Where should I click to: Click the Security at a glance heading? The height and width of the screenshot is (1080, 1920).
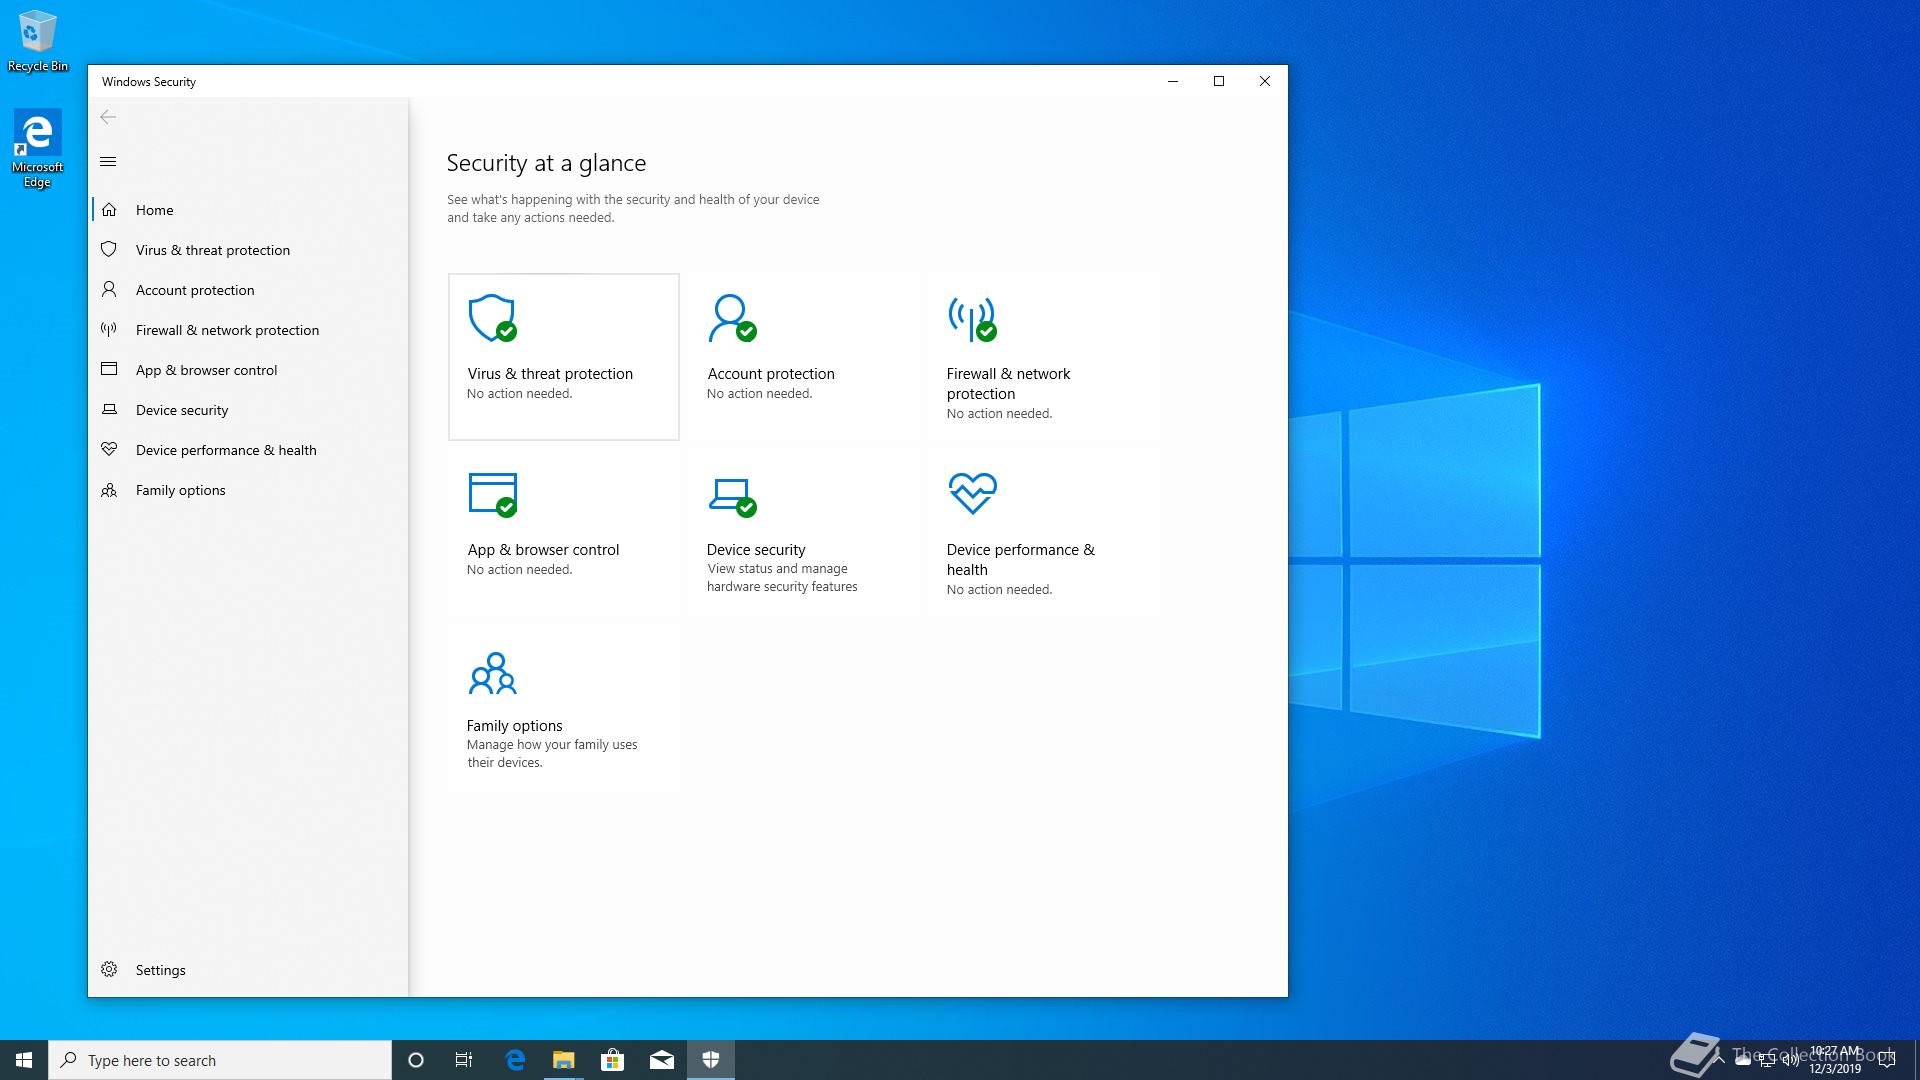pyautogui.click(x=546, y=163)
